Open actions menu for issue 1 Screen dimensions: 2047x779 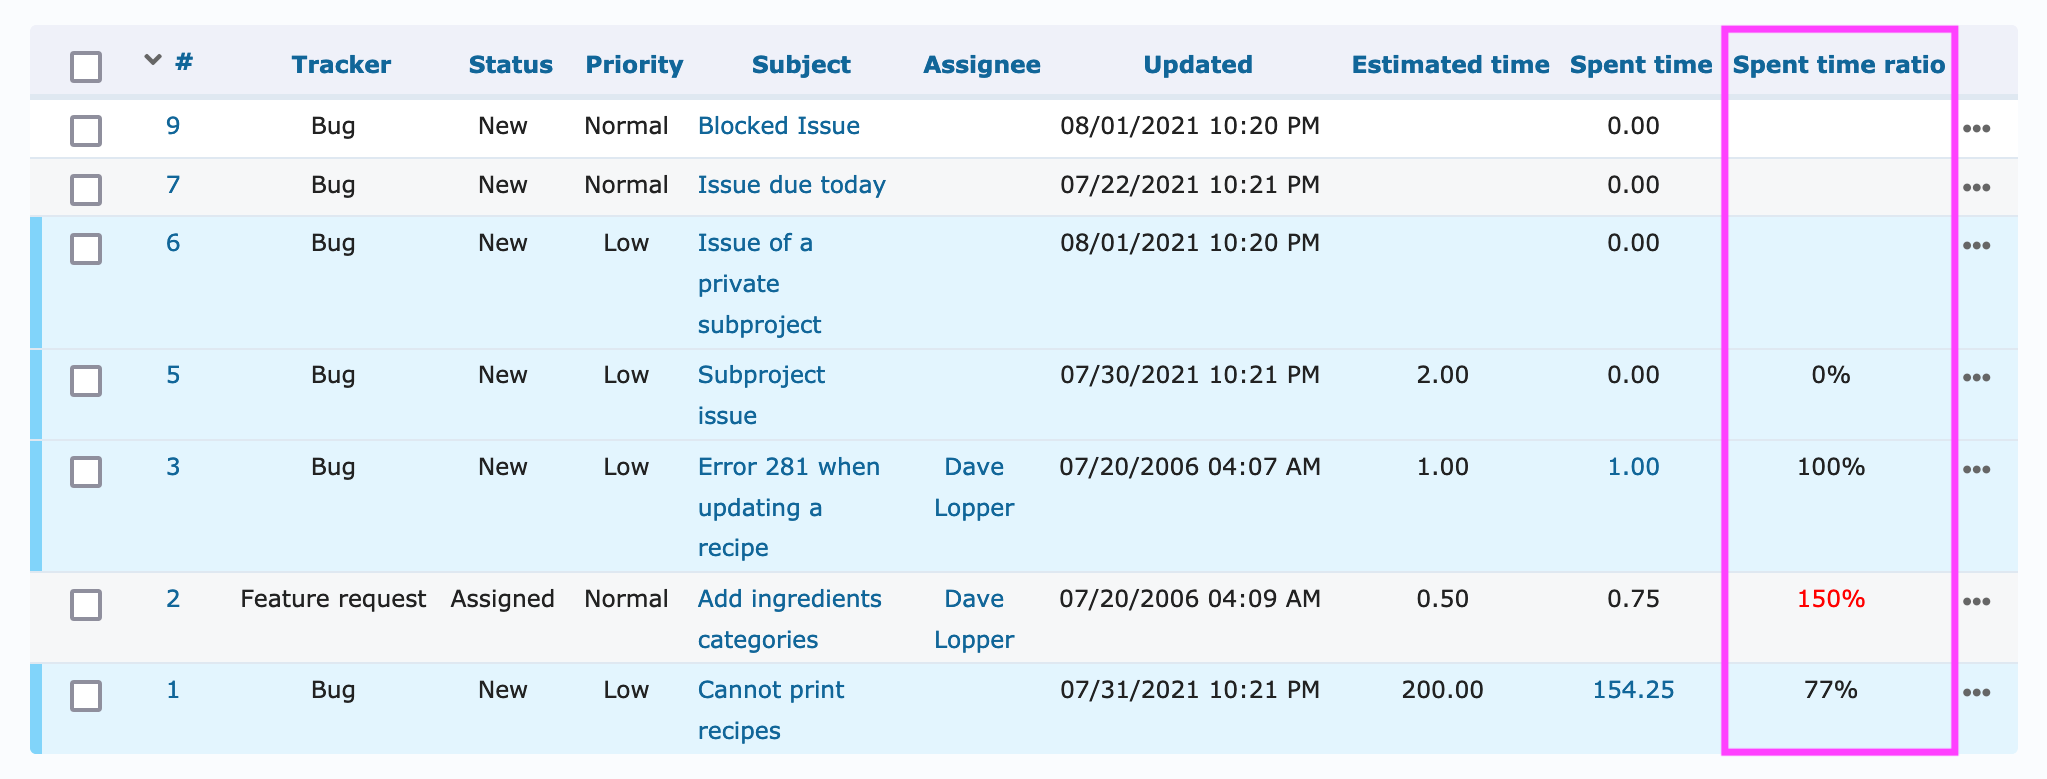(1976, 693)
